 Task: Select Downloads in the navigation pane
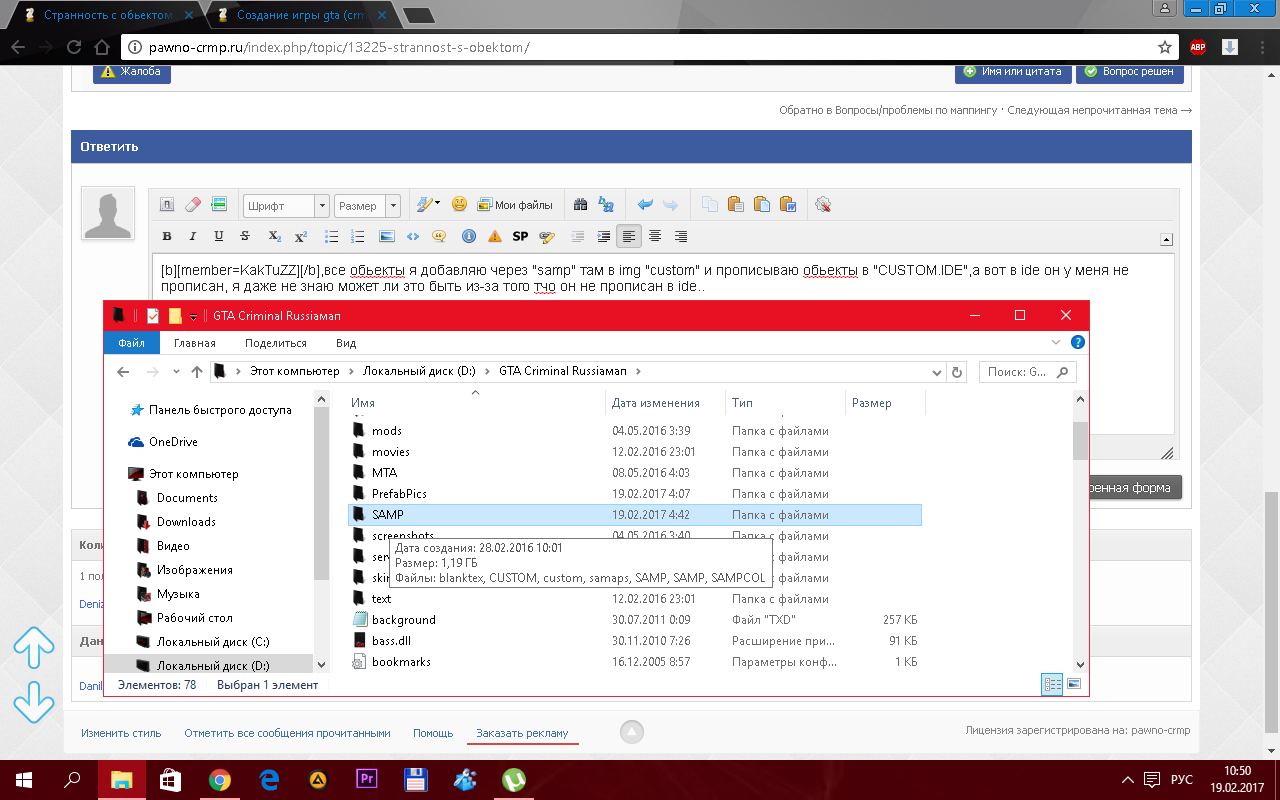186,522
